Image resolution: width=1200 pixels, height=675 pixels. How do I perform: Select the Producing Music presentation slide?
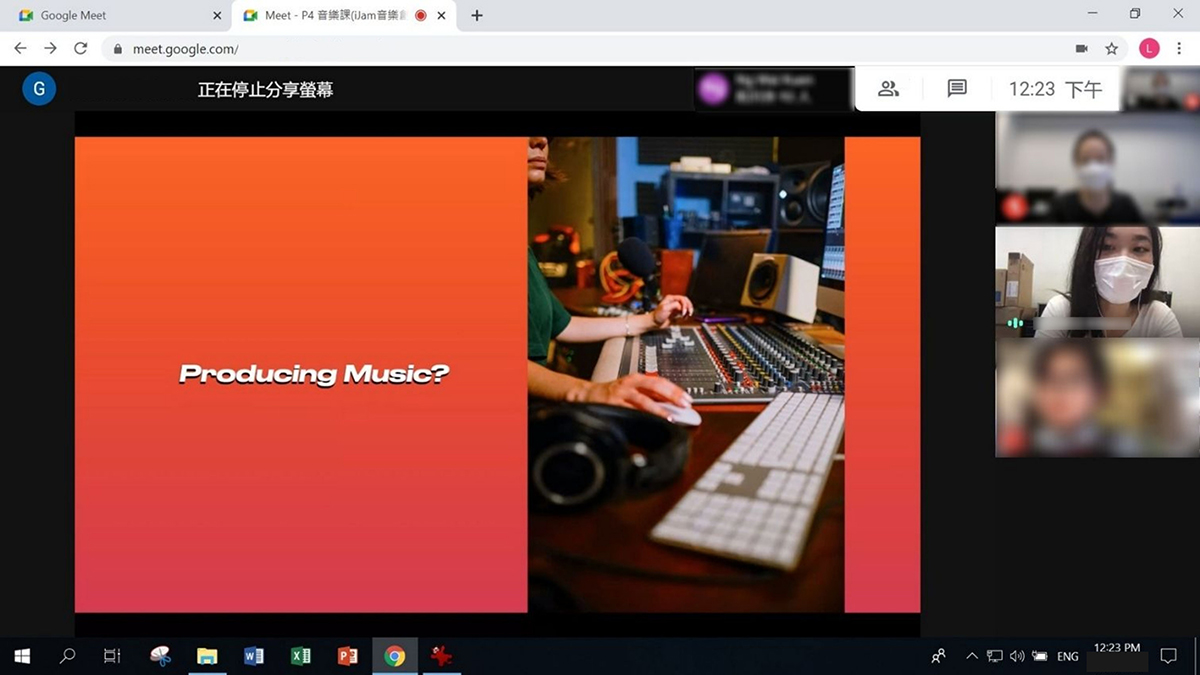(x=497, y=374)
